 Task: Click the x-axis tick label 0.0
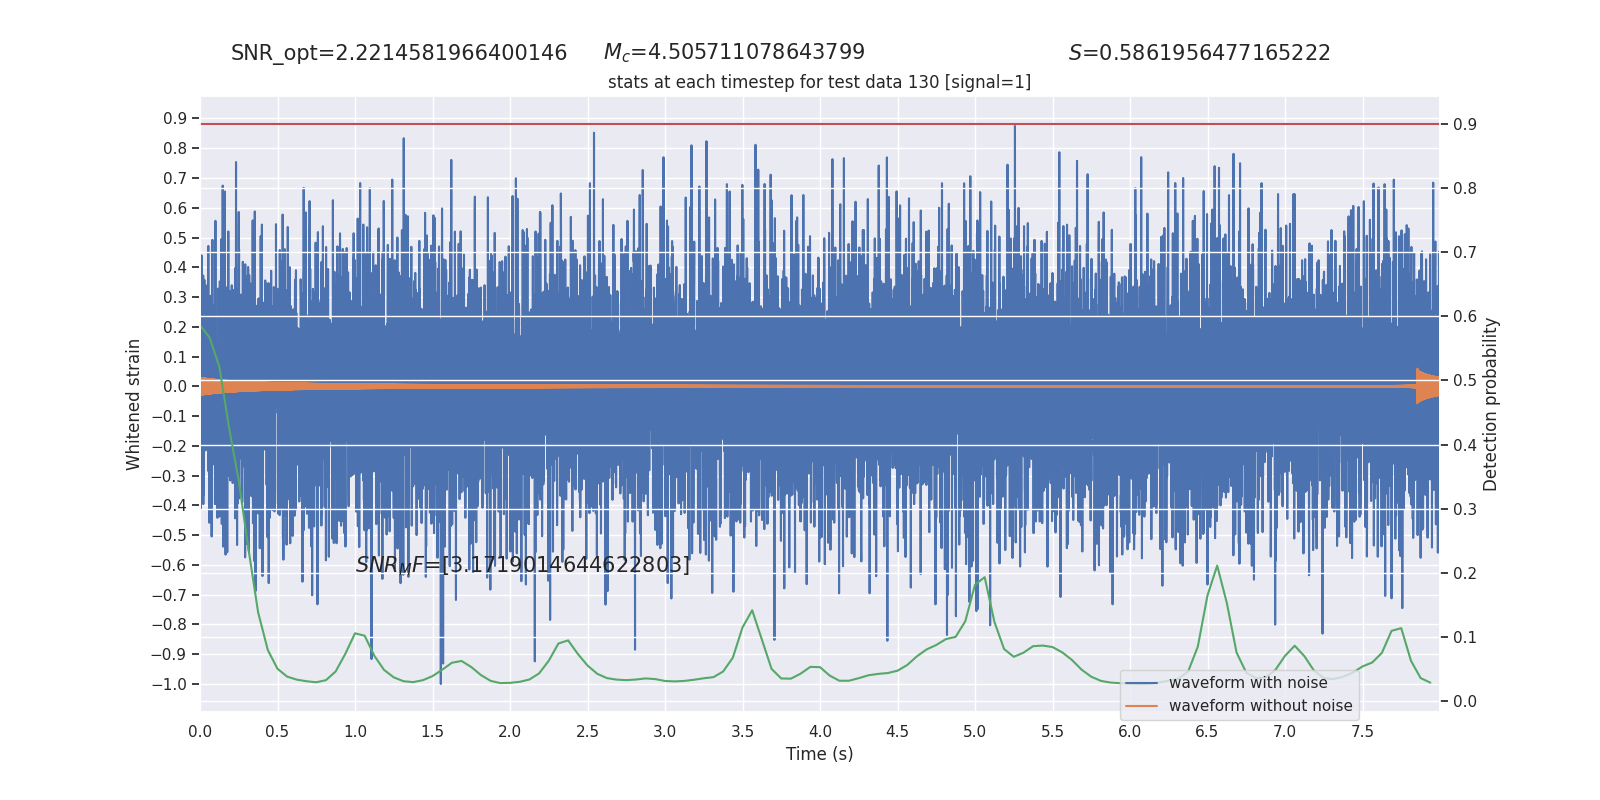click(200, 732)
